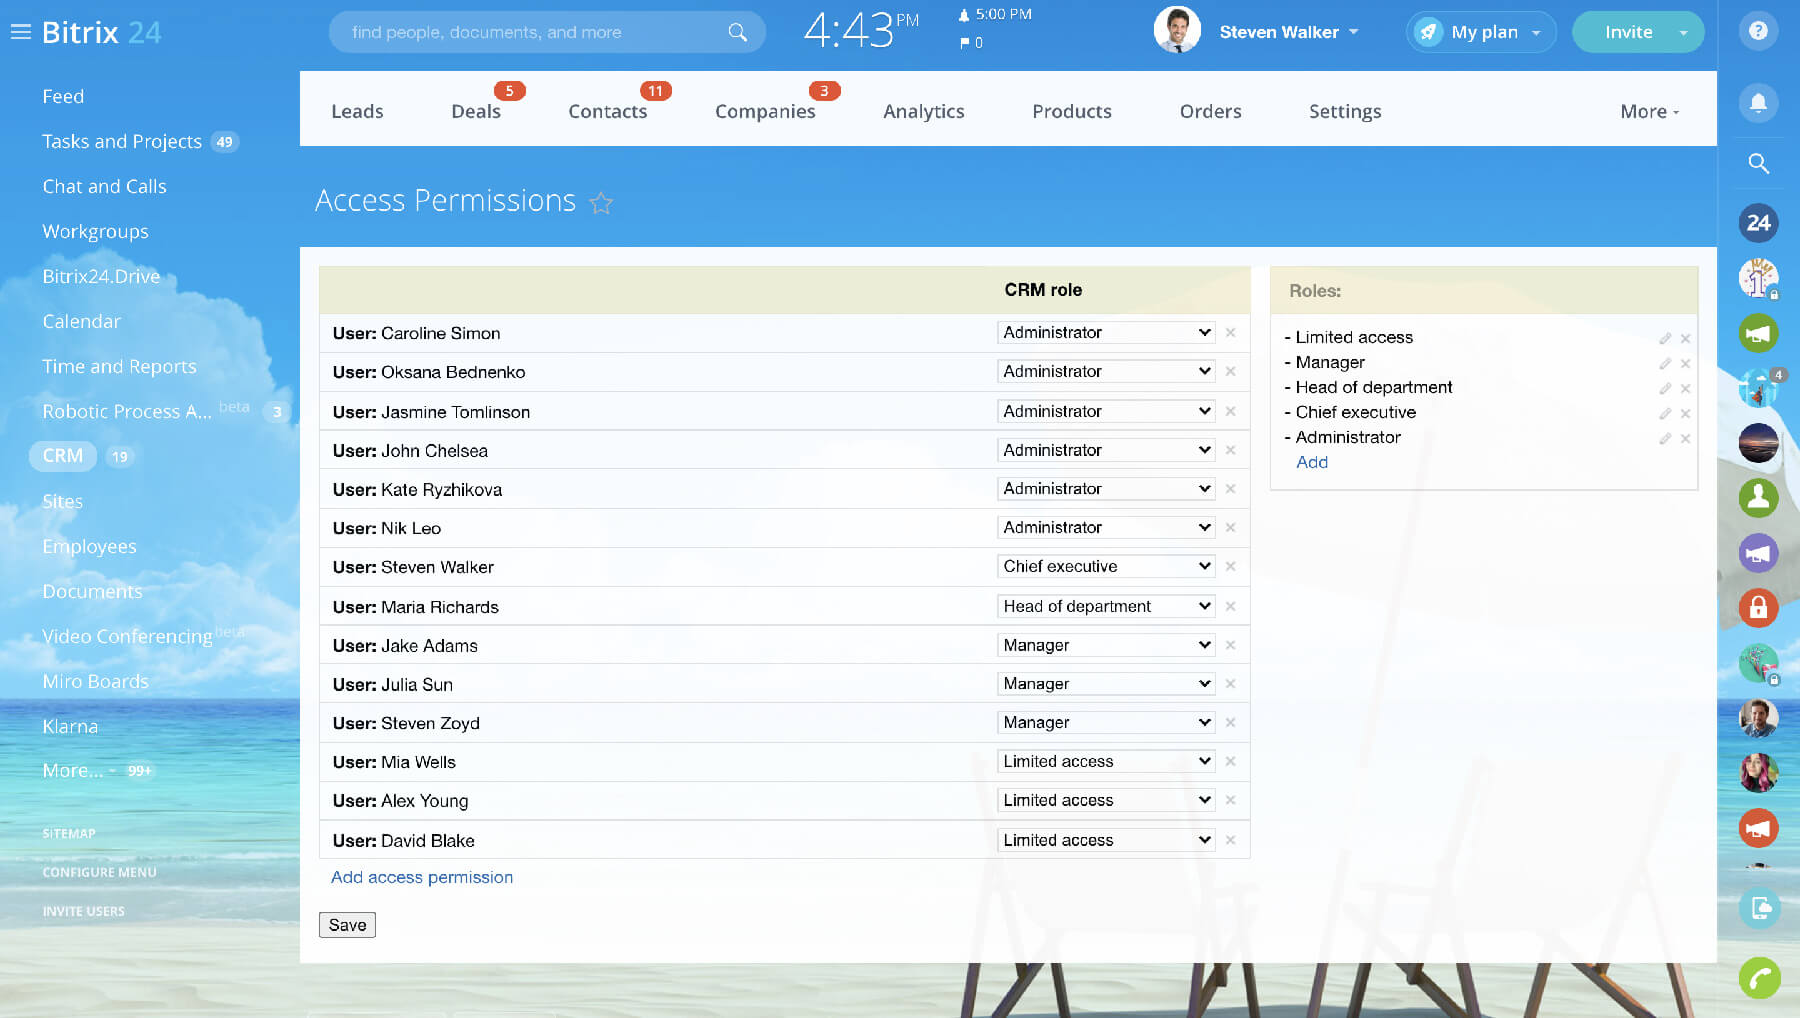Change David Blake's role dropdown
This screenshot has width=1800, height=1018.
click(1106, 840)
